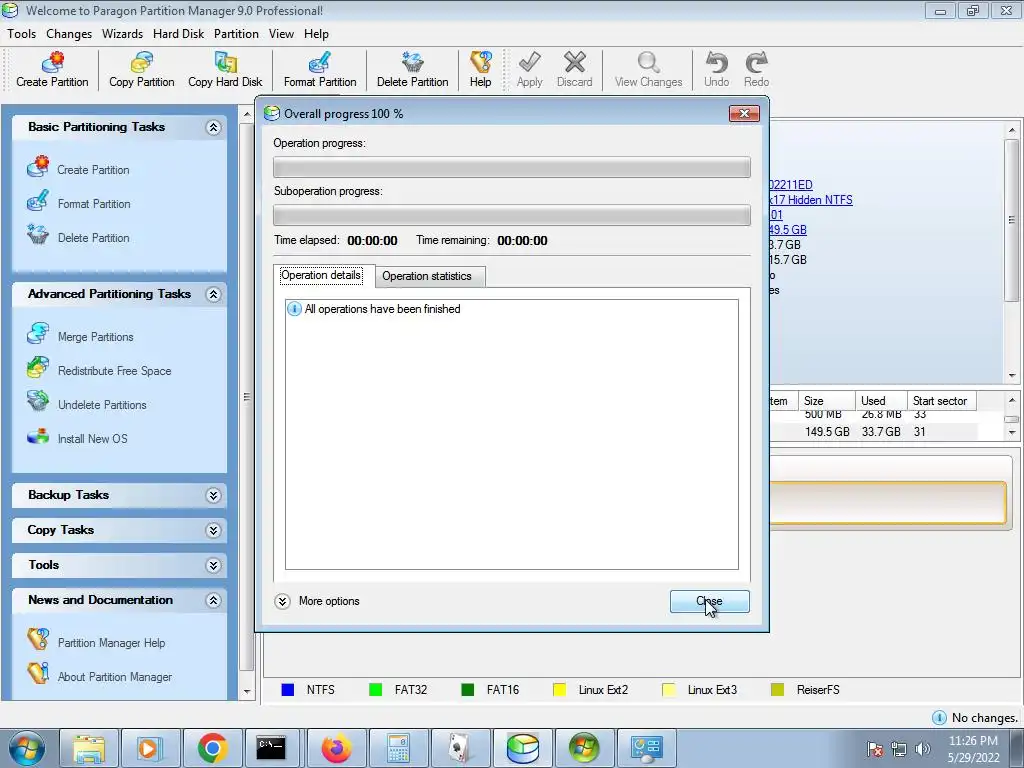This screenshot has height=768, width=1024.
Task: Click the Linux Ext2 yellow legend swatch
Action: click(x=560, y=690)
